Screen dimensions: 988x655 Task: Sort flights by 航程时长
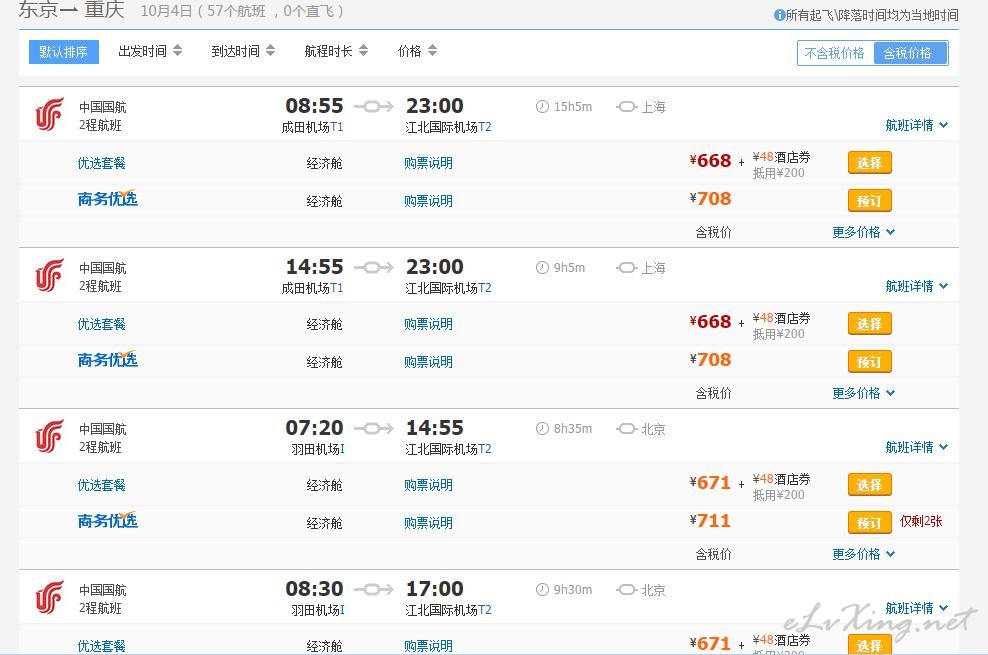(x=336, y=51)
